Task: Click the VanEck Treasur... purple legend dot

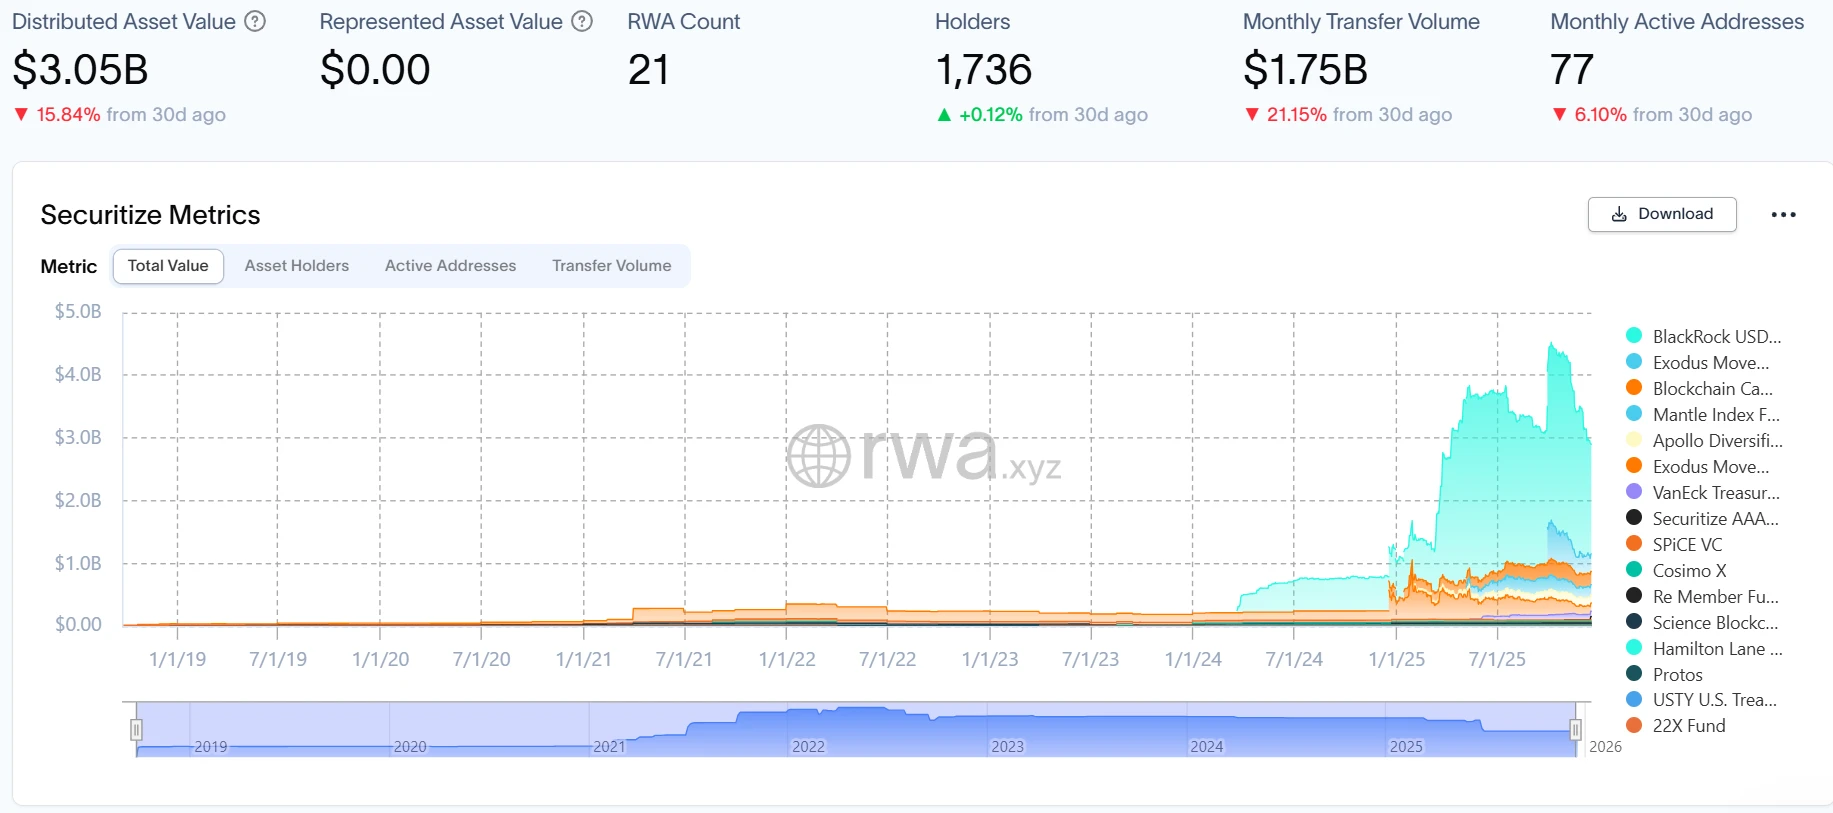Action: [x=1634, y=492]
